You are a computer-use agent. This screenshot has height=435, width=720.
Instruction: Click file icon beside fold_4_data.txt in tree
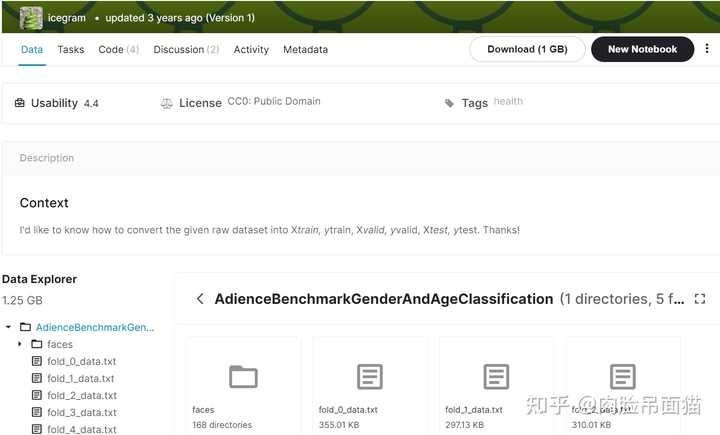(x=37, y=429)
